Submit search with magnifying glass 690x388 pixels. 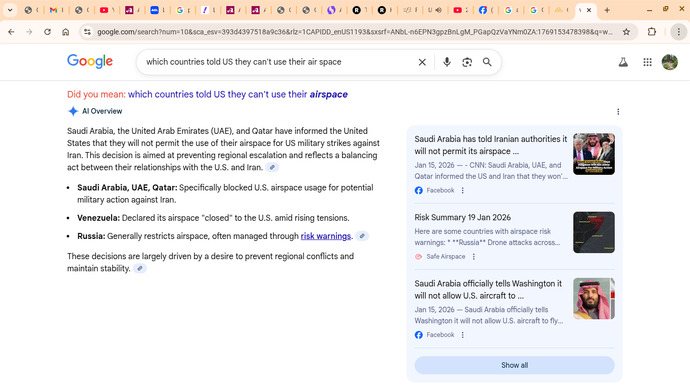[487, 62]
